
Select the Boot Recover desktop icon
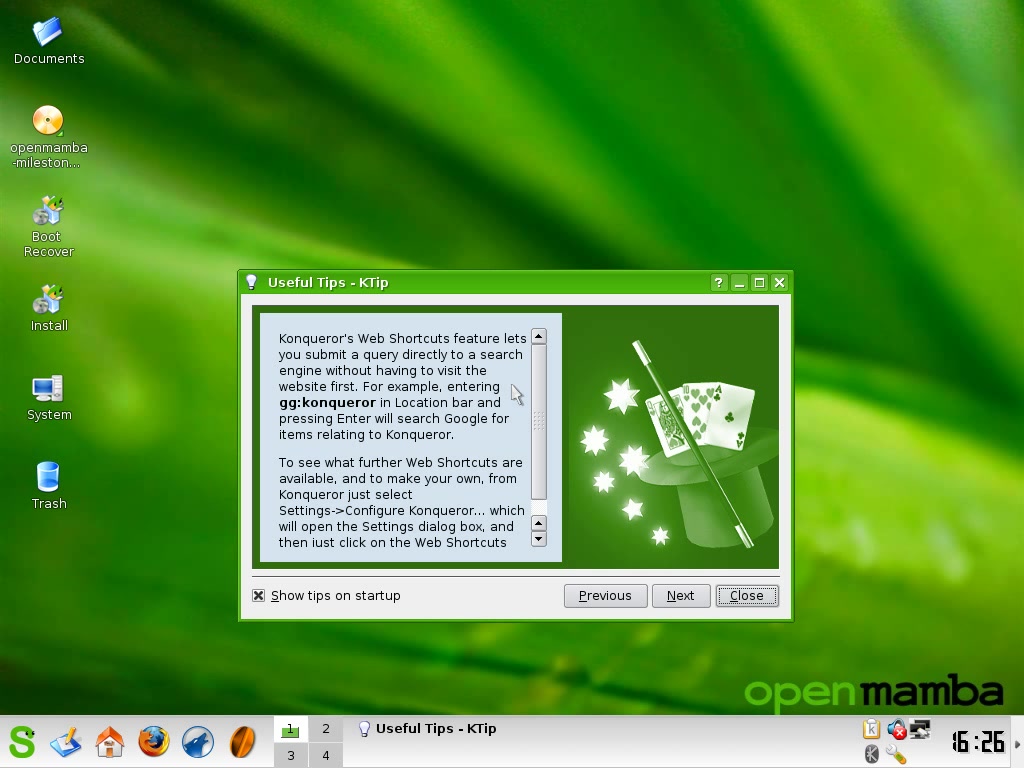coord(48,227)
